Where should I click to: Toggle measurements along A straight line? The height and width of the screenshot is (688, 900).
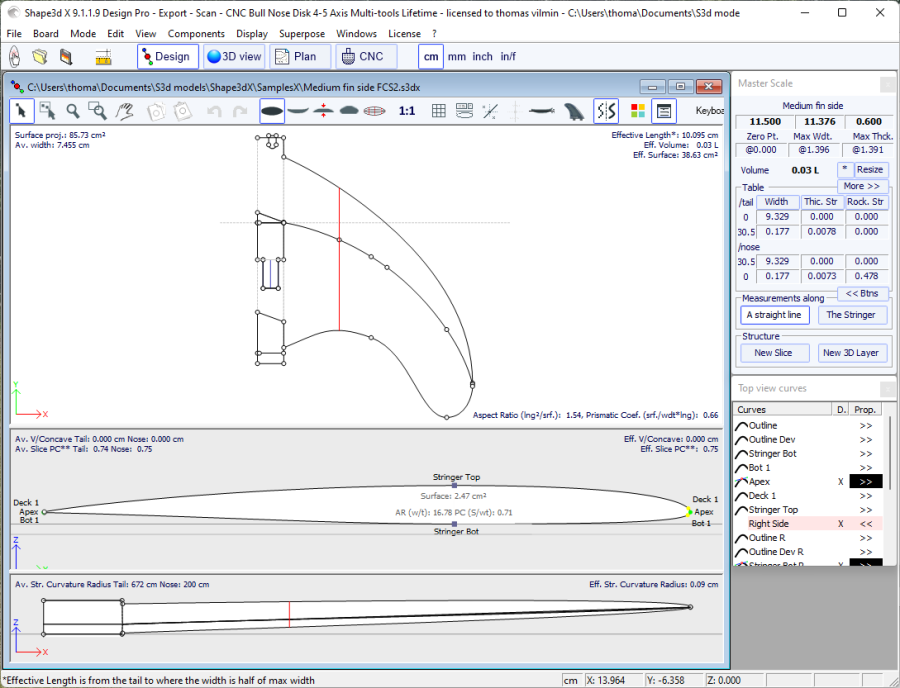[774, 315]
